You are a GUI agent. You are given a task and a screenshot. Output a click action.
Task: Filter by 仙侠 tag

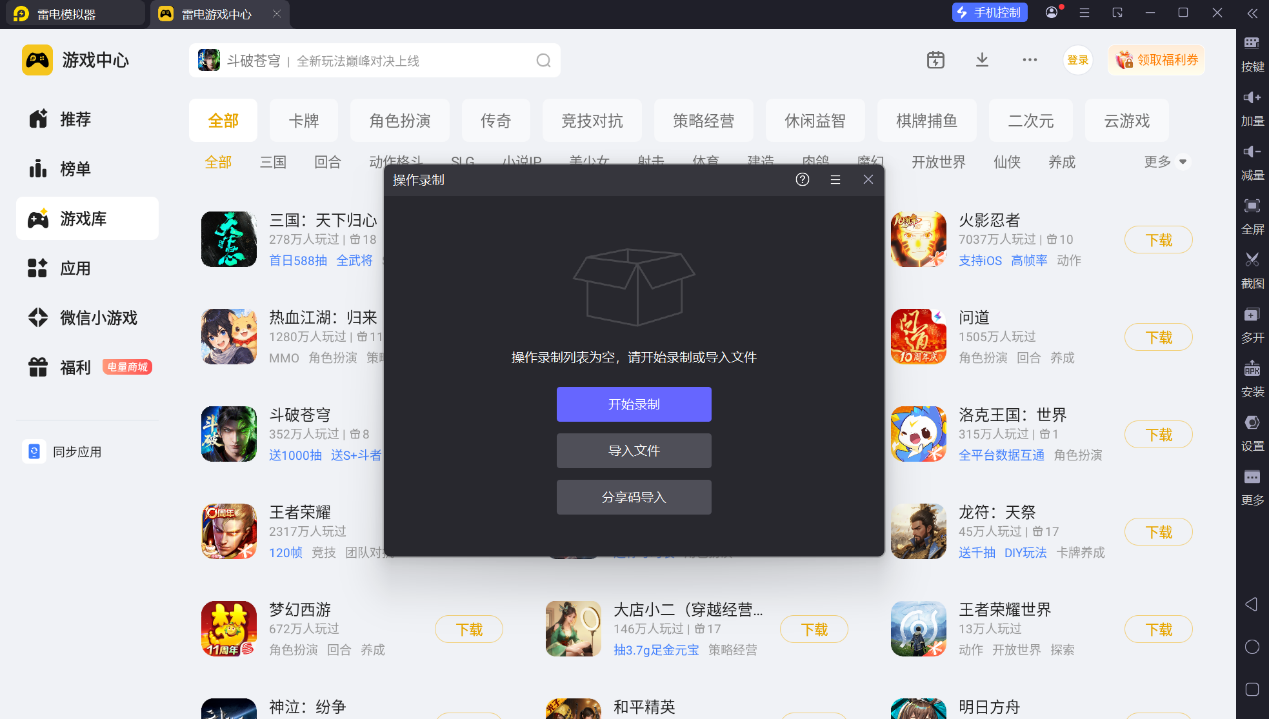pyautogui.click(x=1007, y=162)
